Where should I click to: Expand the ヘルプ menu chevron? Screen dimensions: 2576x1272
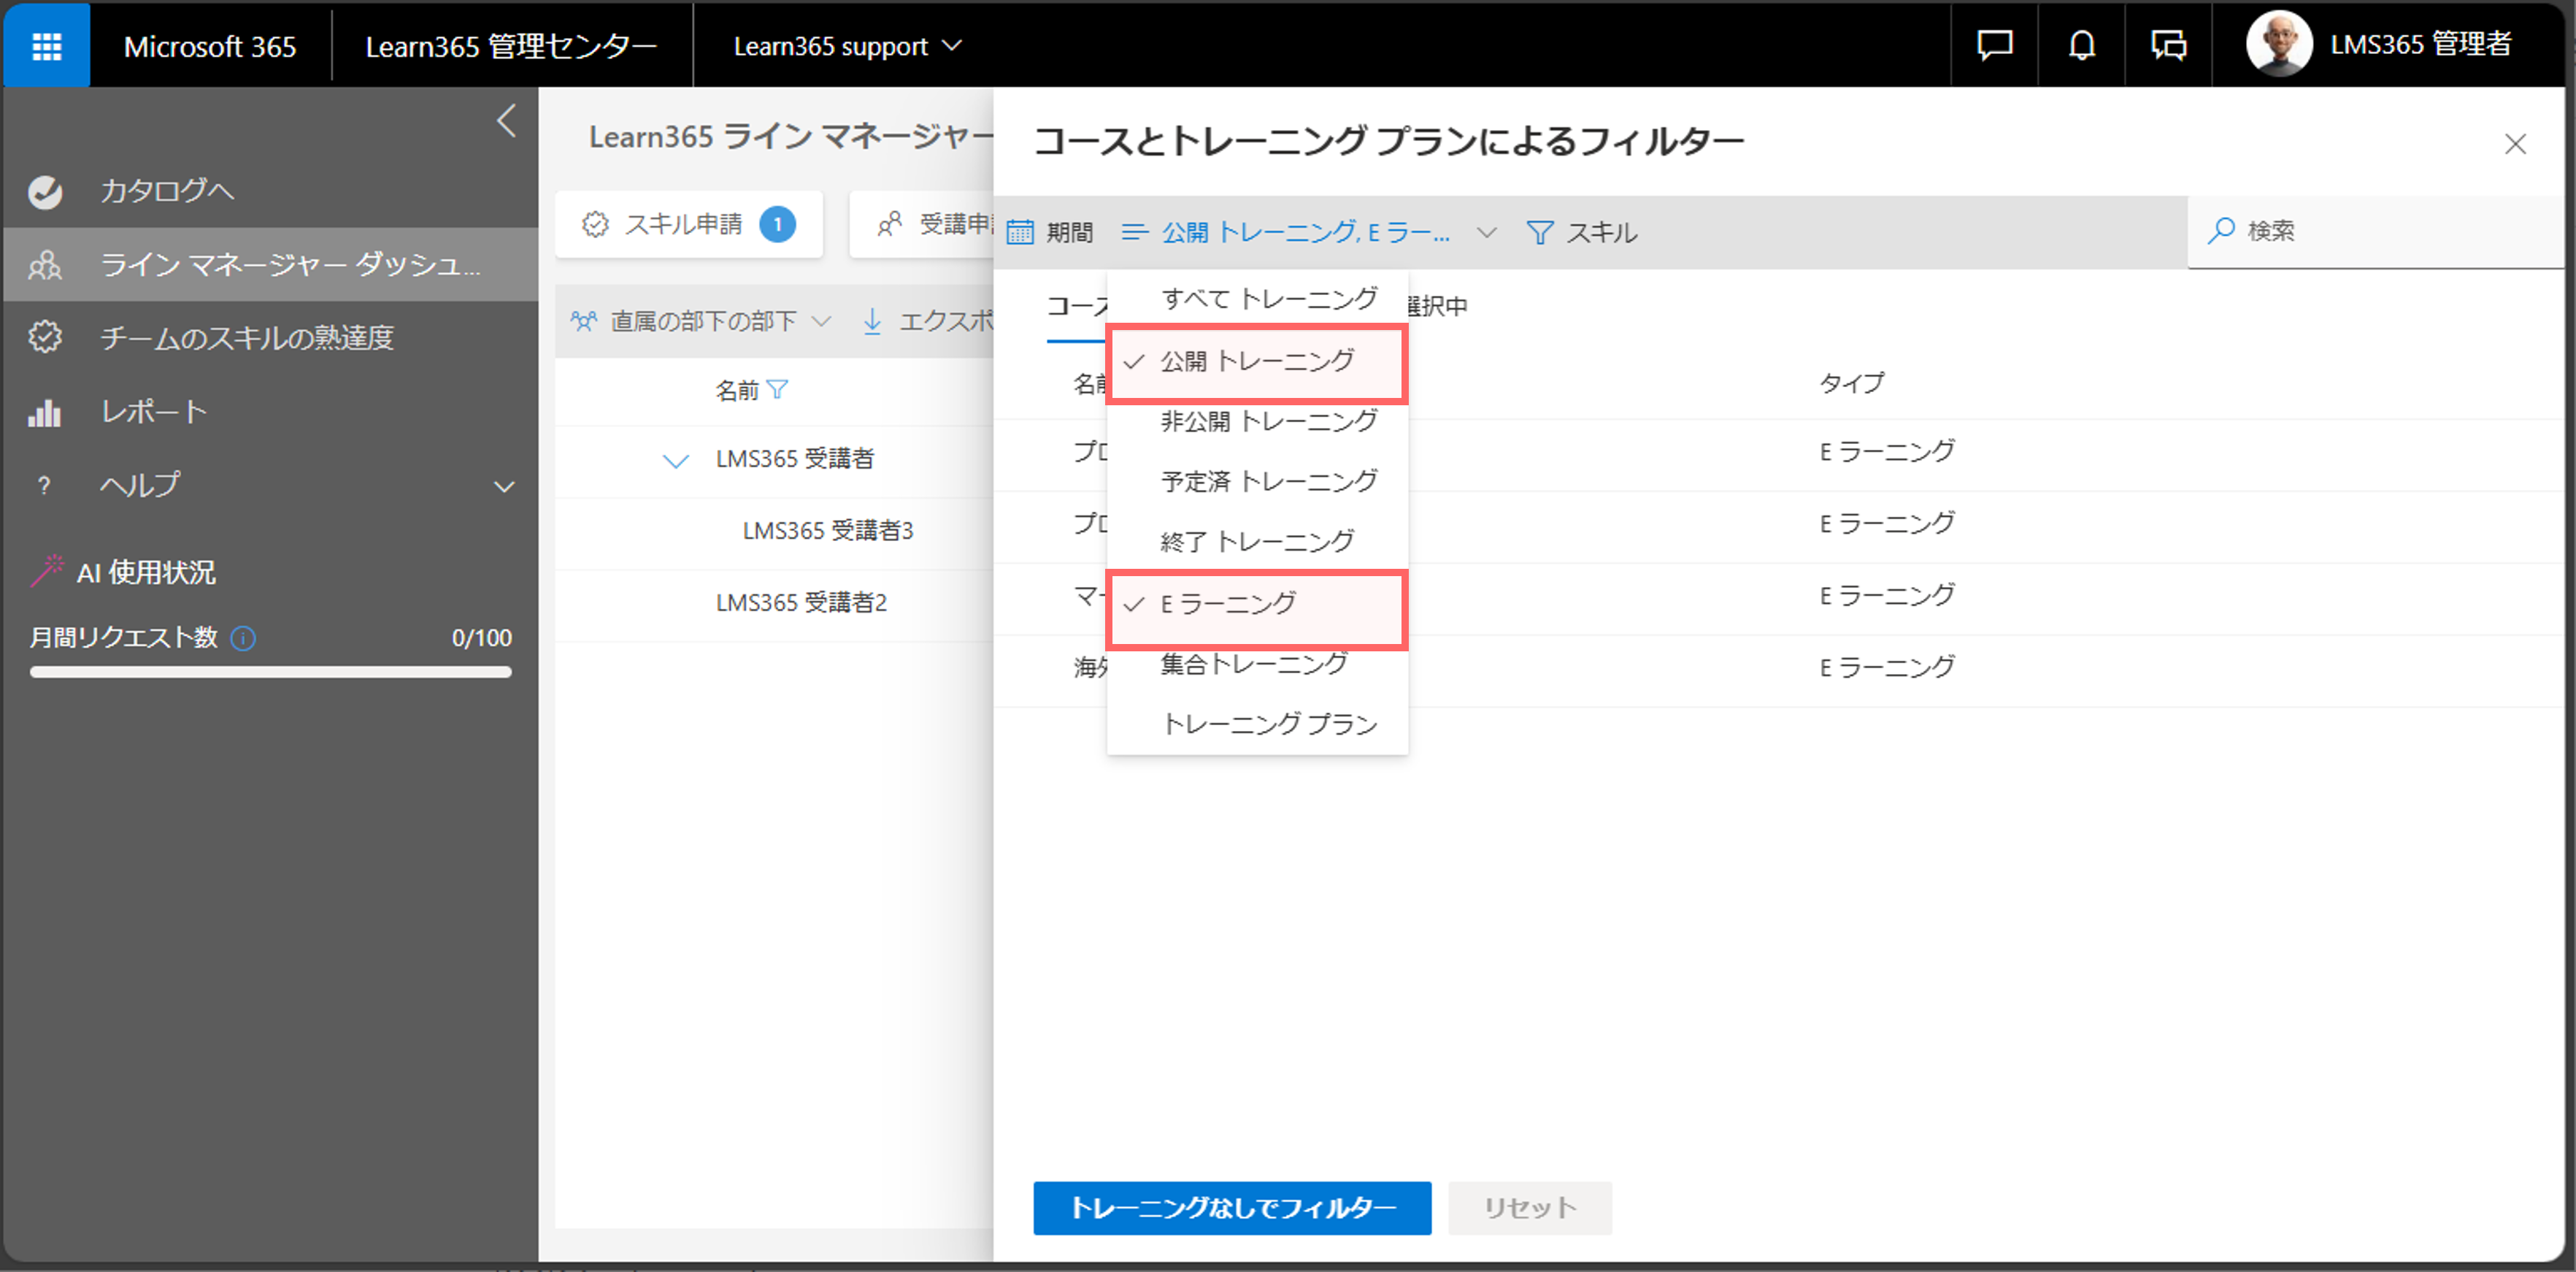click(504, 487)
